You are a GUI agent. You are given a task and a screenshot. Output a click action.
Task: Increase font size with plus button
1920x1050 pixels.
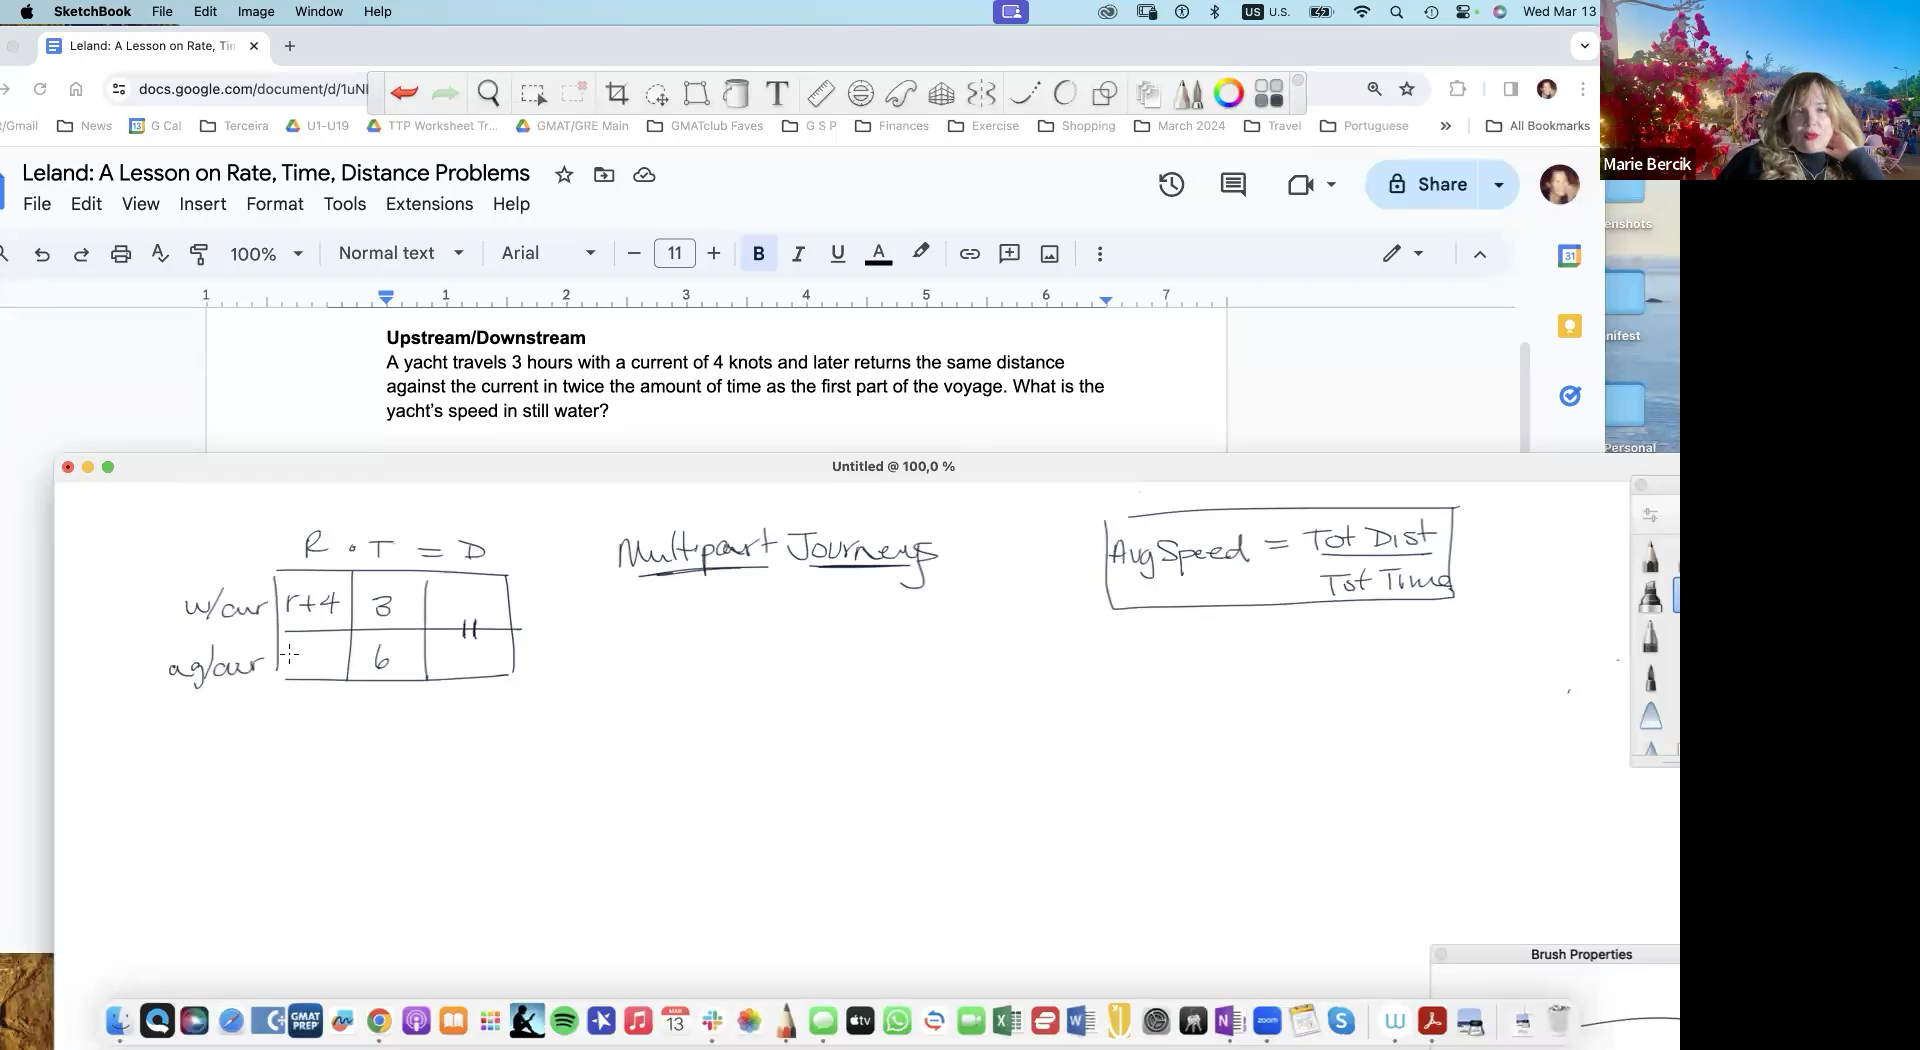(713, 254)
